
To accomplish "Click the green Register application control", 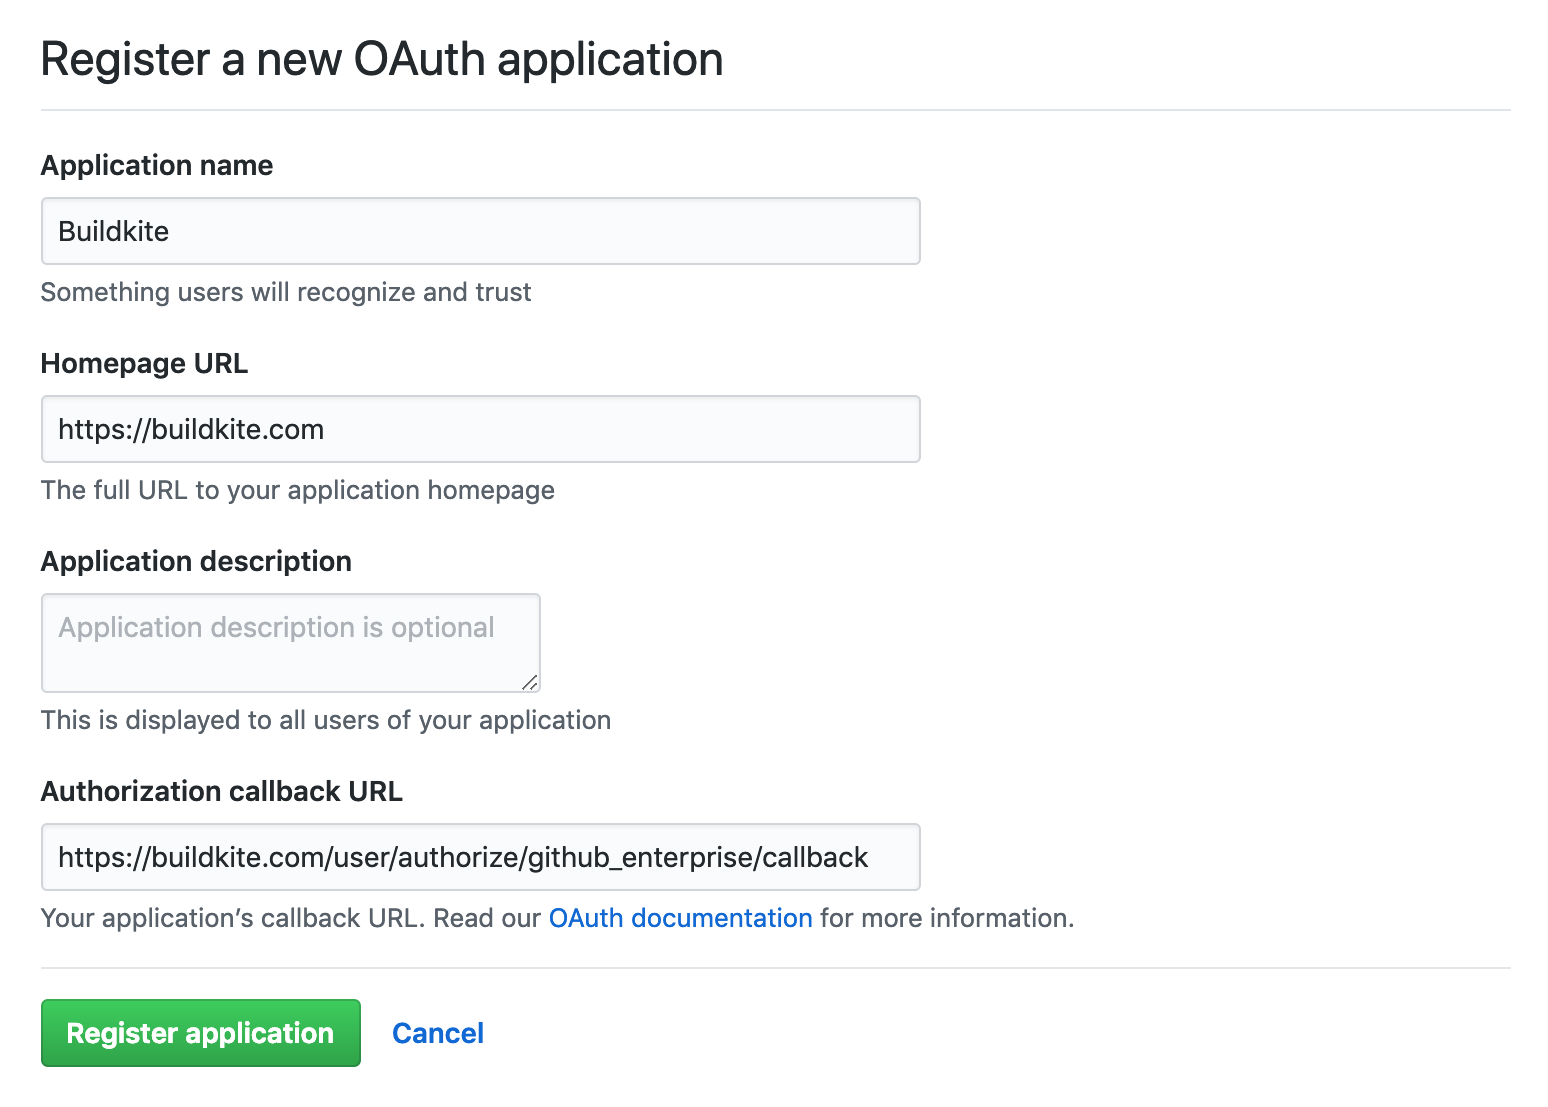I will (x=200, y=1032).
